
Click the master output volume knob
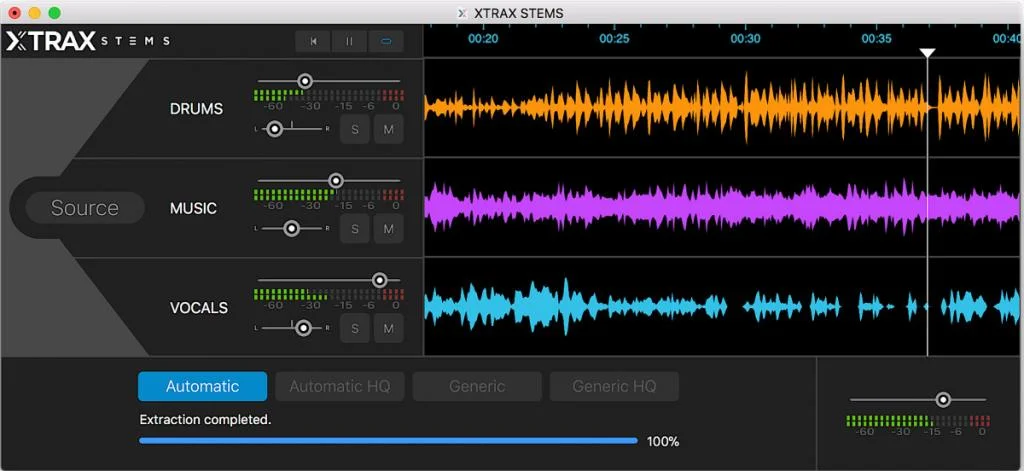point(942,400)
